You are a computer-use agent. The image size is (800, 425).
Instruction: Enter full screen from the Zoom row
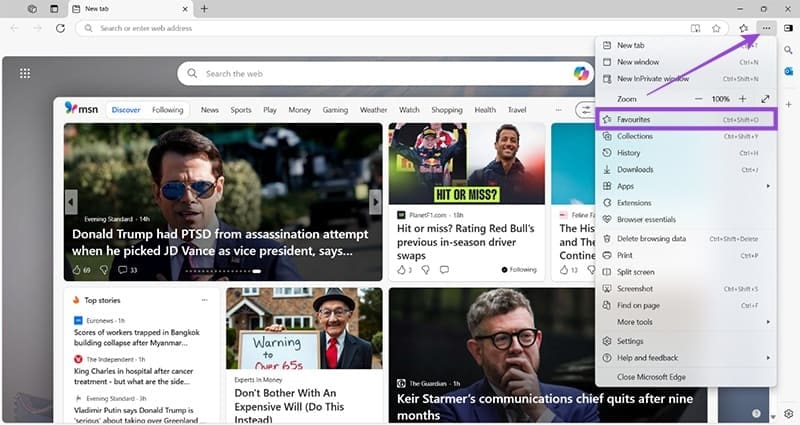coord(765,99)
